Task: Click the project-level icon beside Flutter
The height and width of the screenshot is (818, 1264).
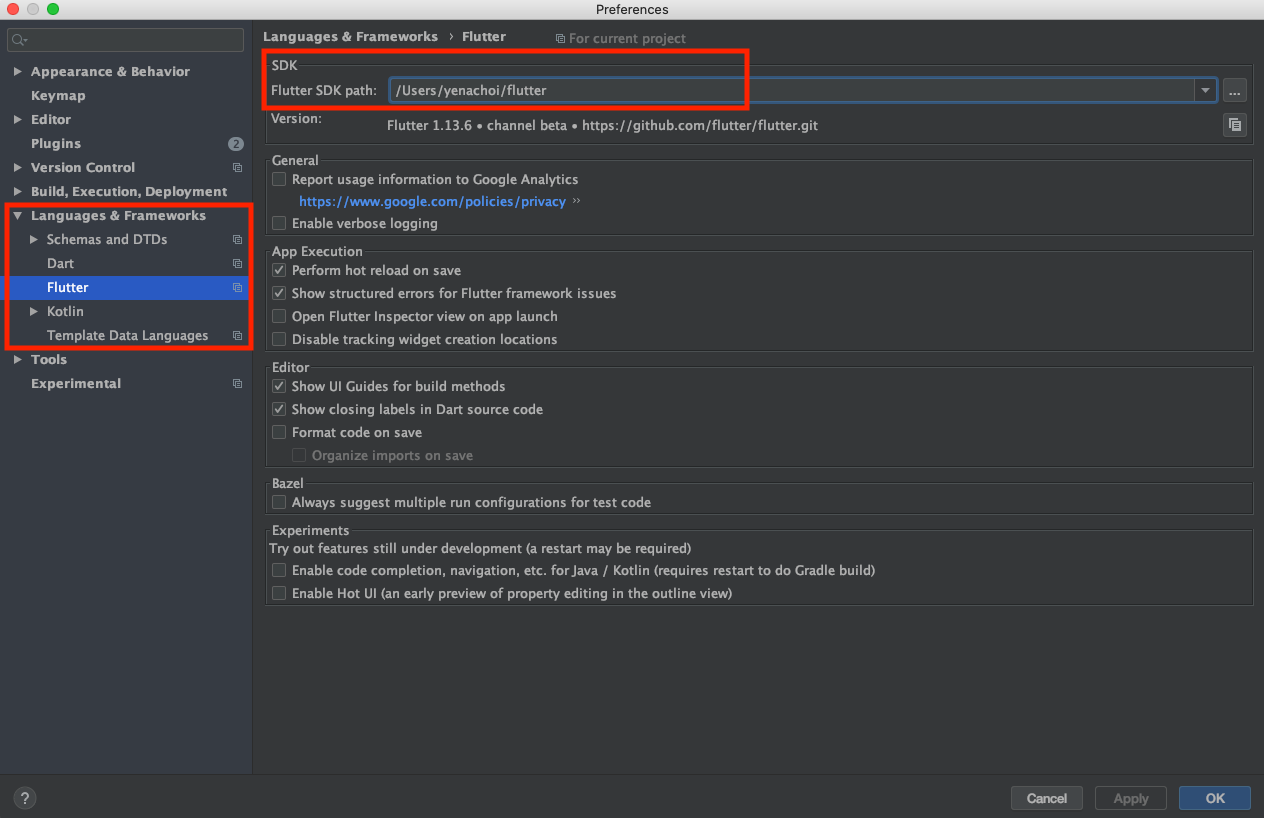Action: coord(237,288)
